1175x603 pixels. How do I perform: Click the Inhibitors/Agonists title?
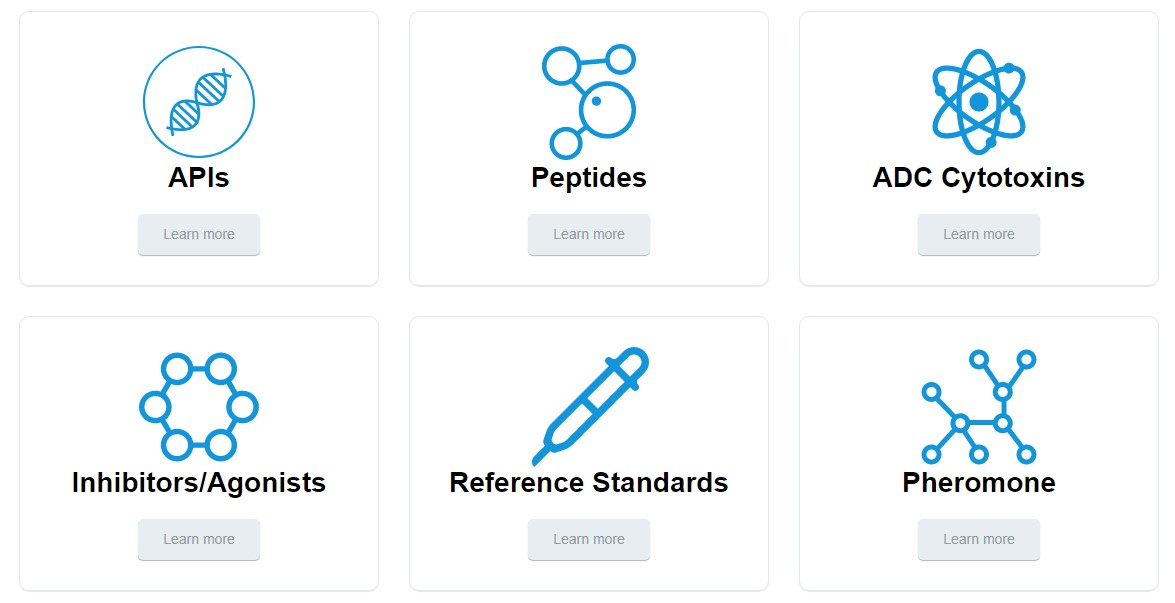click(199, 483)
